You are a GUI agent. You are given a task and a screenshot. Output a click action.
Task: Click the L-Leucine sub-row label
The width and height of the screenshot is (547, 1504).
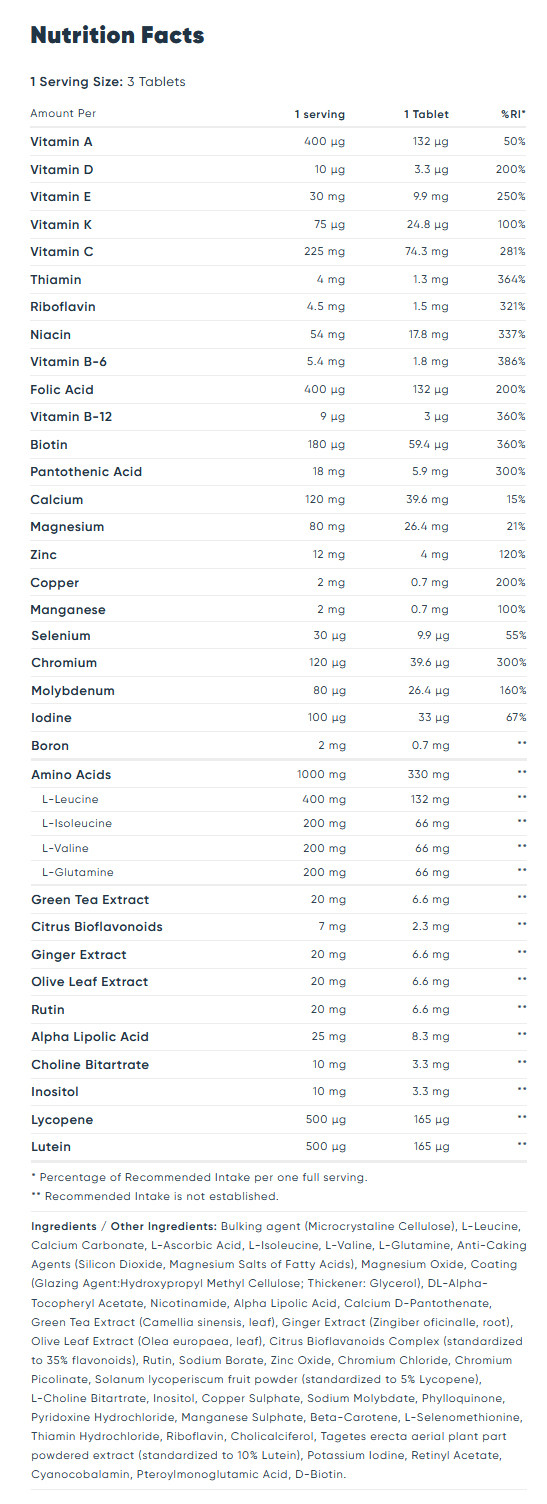point(70,799)
